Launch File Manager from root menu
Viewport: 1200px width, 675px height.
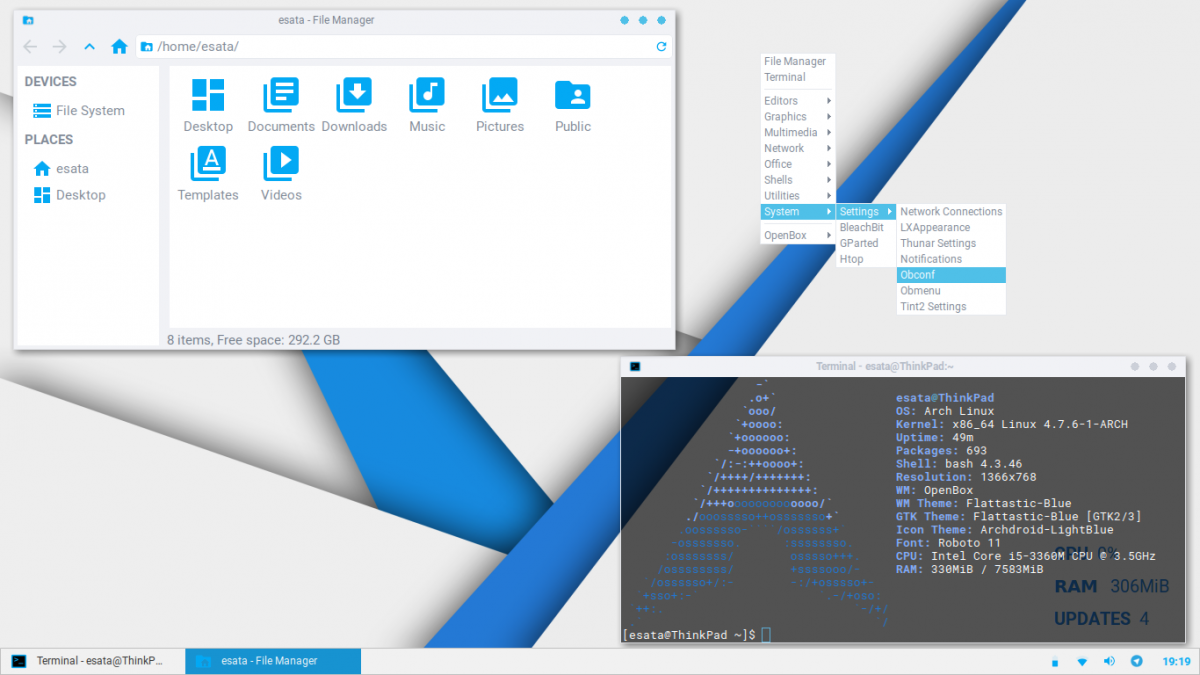click(x=797, y=62)
